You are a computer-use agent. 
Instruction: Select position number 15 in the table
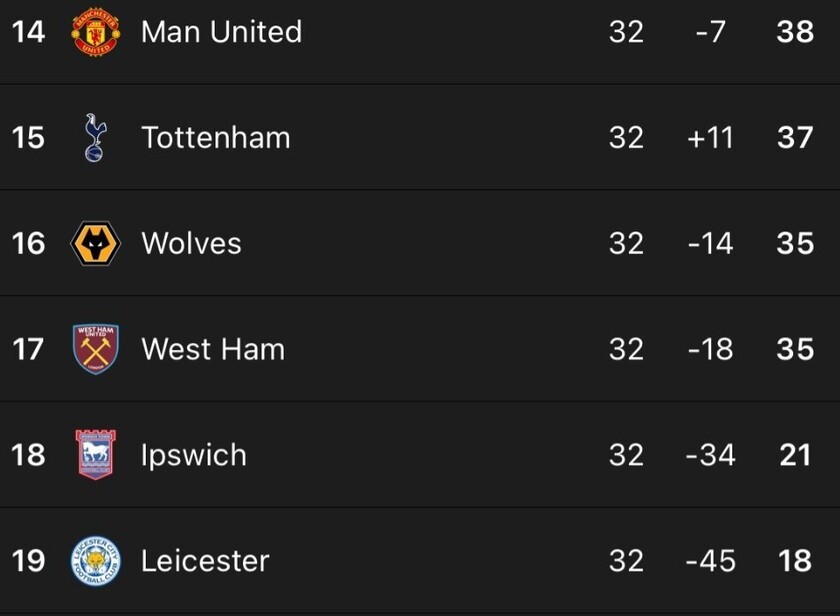tap(28, 138)
